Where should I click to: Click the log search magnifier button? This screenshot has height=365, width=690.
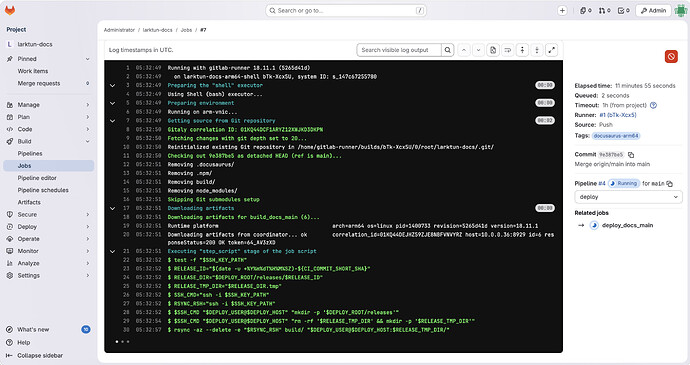click(448, 50)
